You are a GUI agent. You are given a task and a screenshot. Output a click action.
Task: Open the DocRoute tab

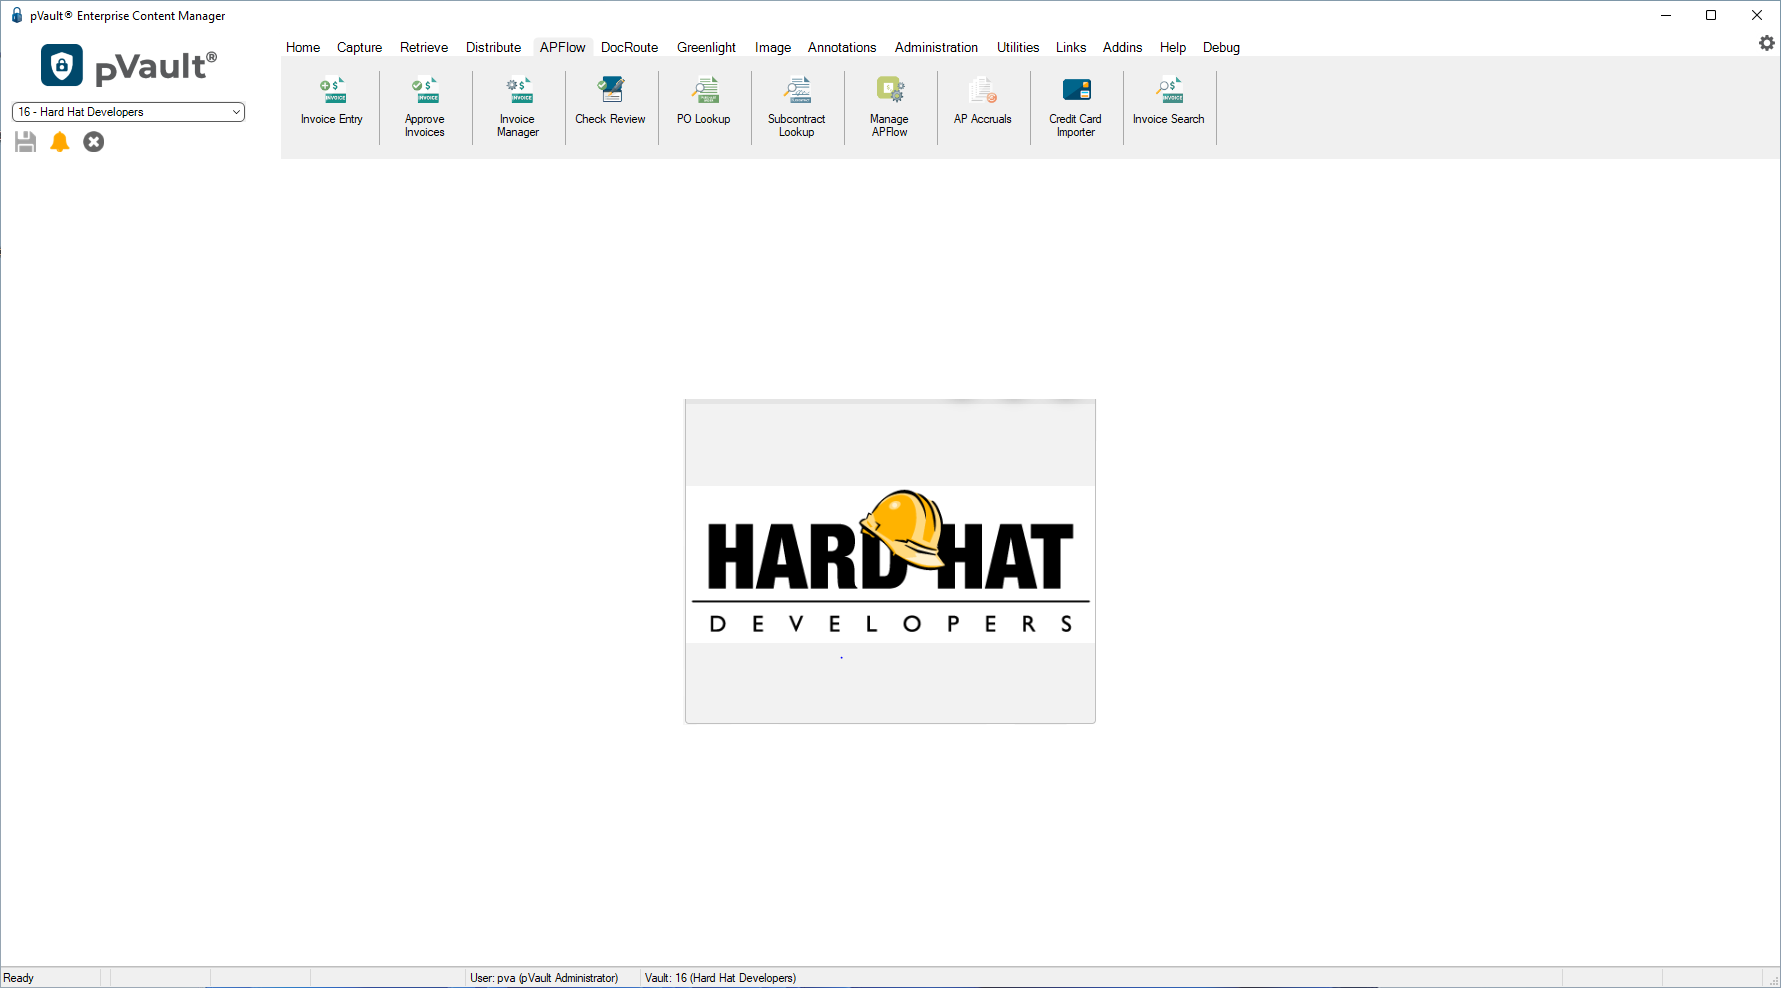(630, 47)
